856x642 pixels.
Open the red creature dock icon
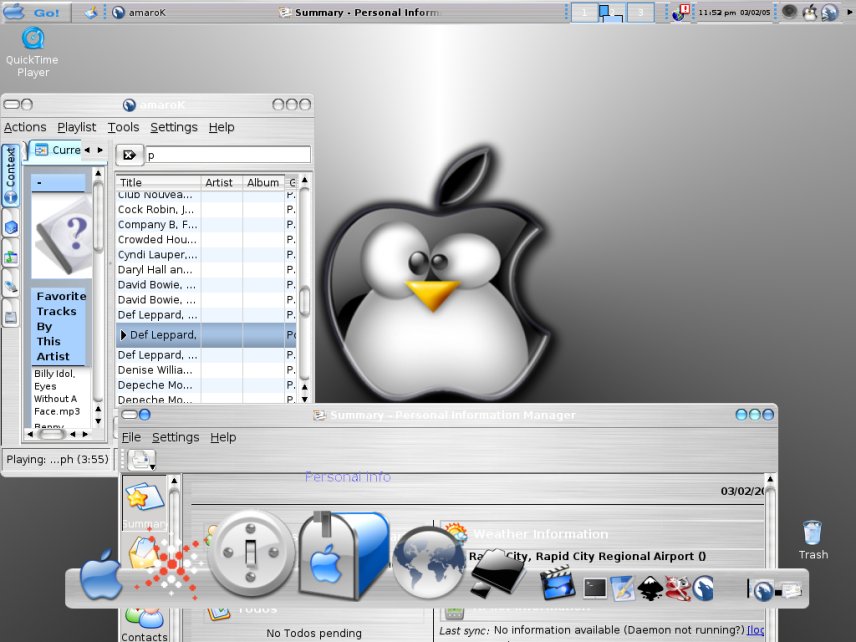coord(678,588)
